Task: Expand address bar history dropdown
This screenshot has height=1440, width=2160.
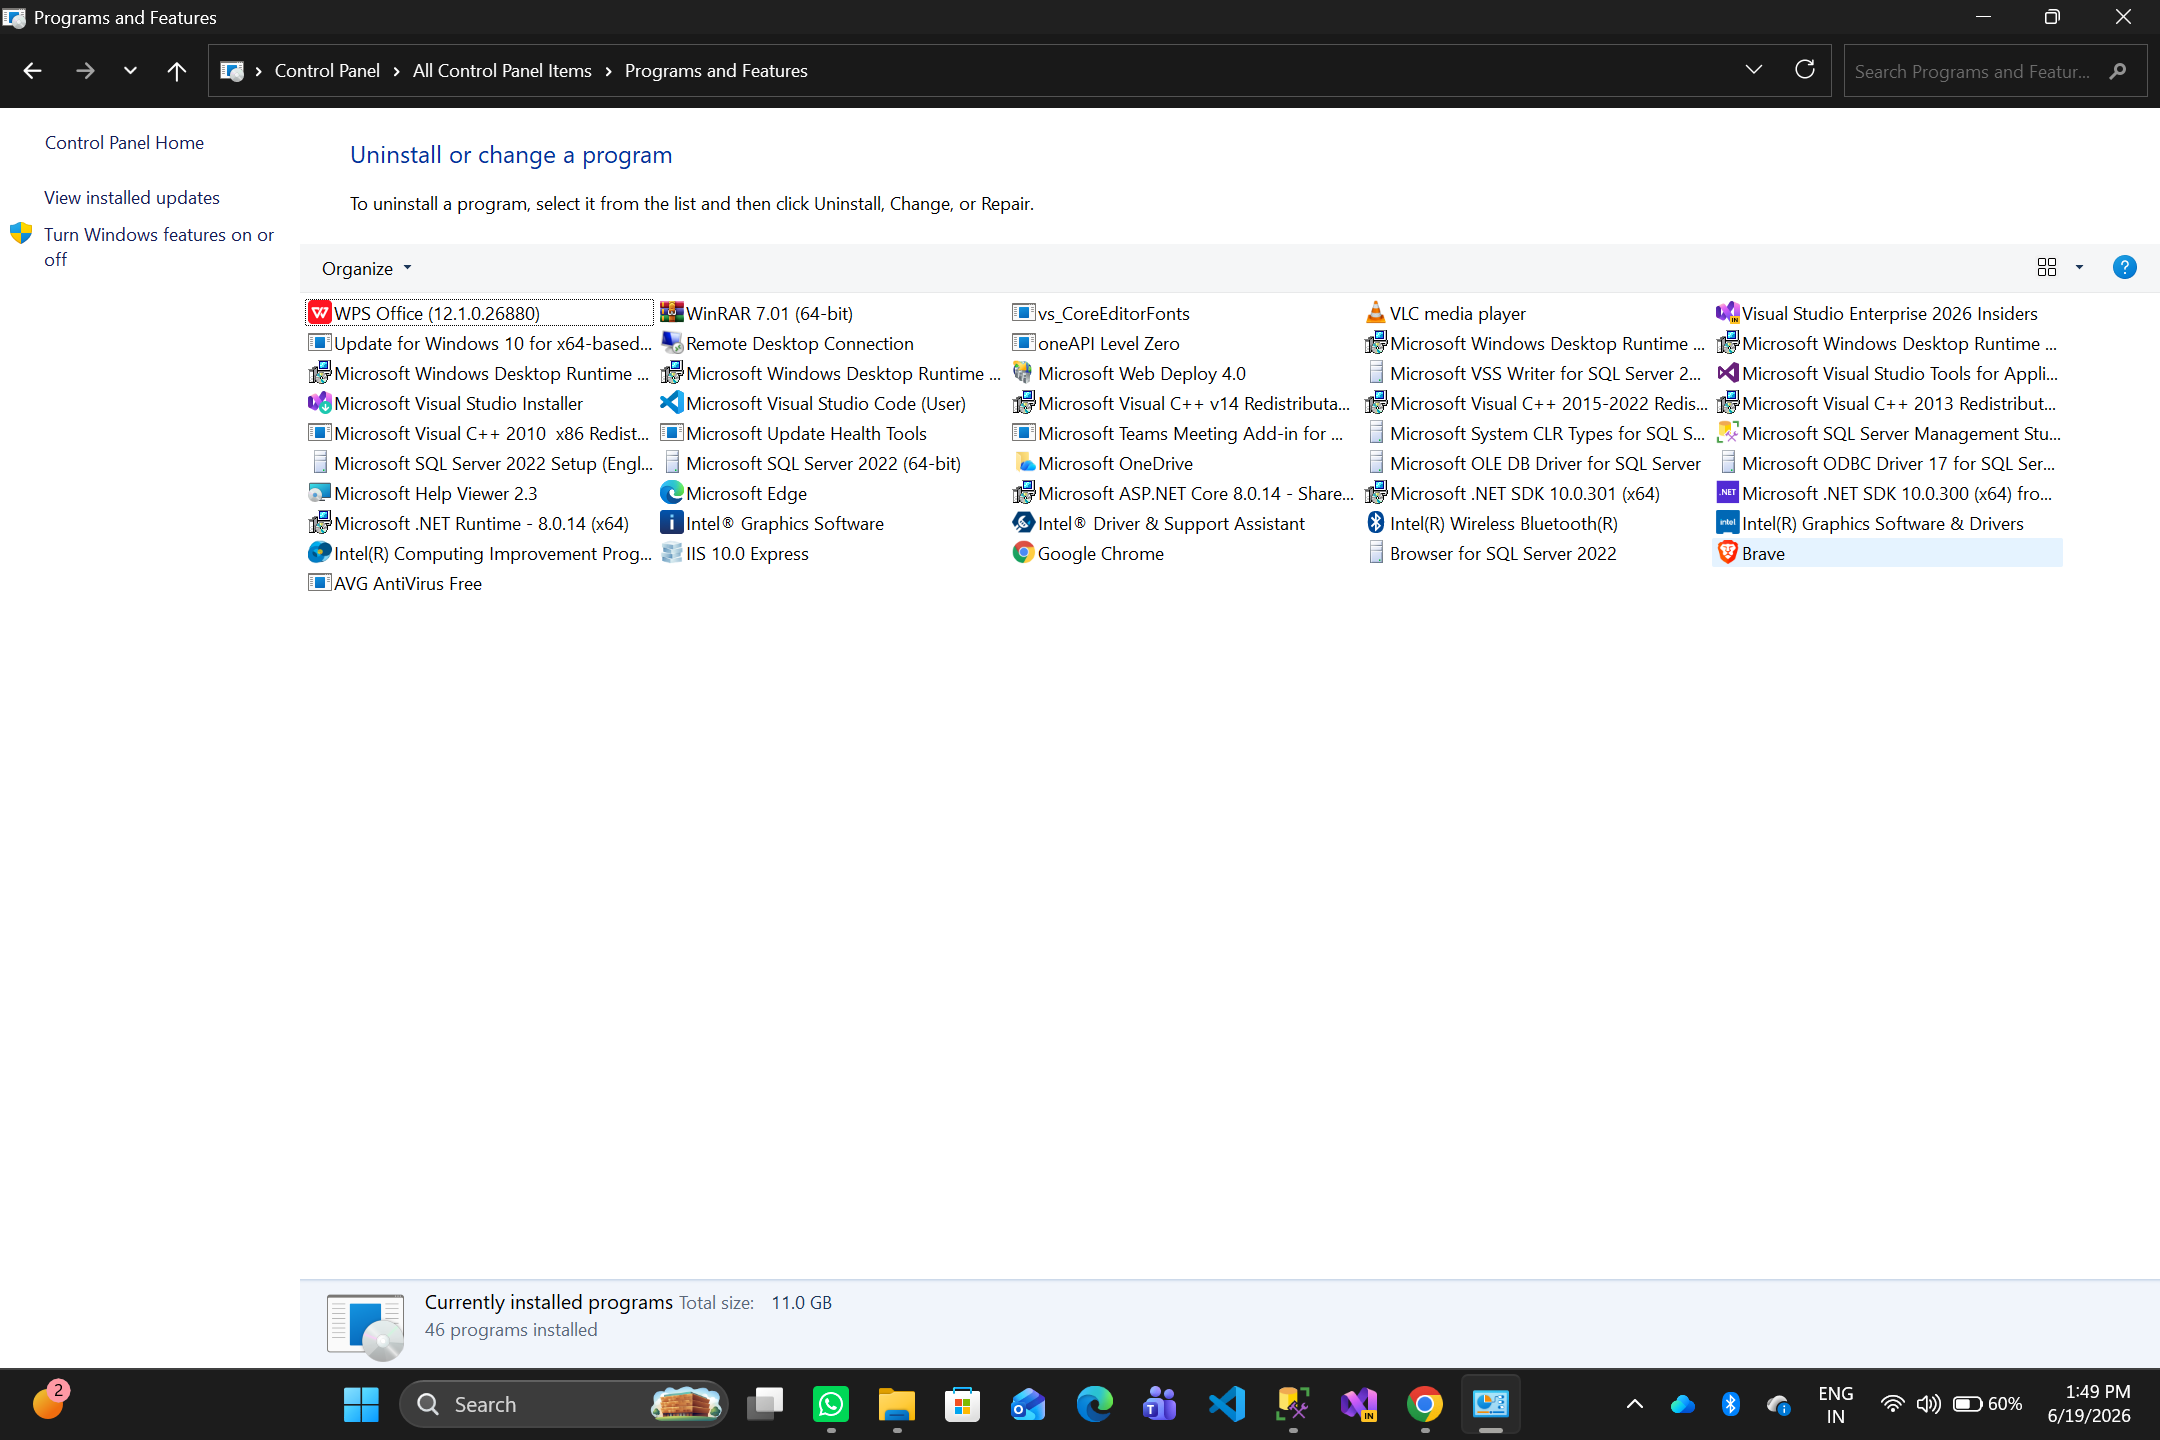Action: (1753, 70)
